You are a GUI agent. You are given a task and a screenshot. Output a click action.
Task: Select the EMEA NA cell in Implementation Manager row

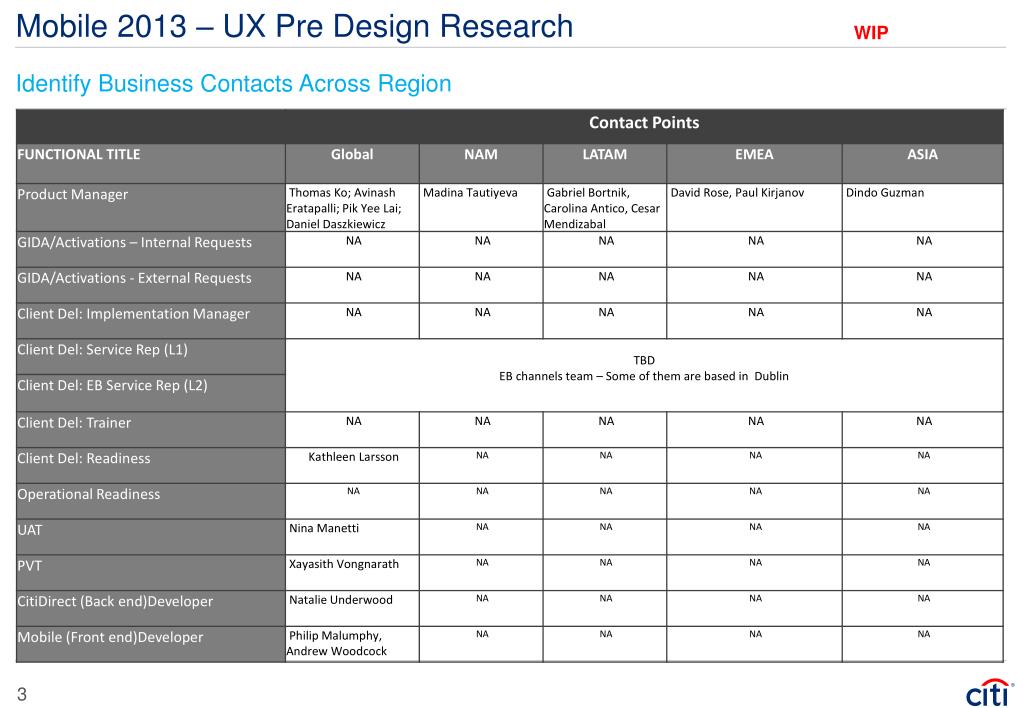[x=754, y=321]
